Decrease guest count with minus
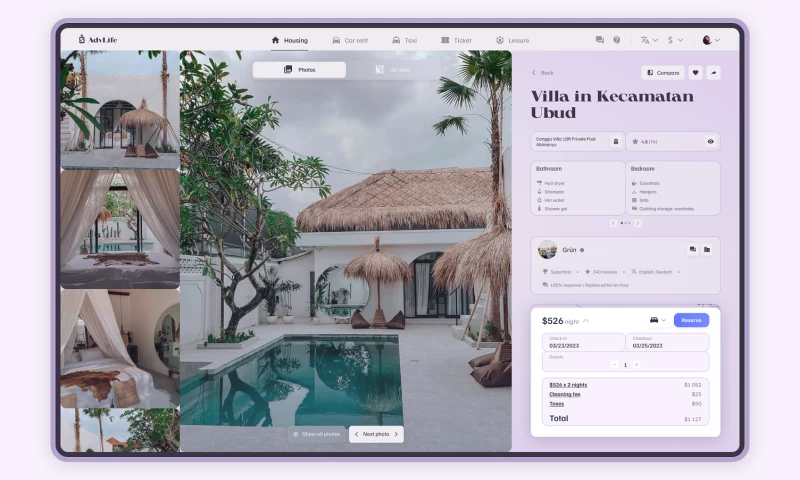Viewport: 800px width, 480px height. click(614, 365)
